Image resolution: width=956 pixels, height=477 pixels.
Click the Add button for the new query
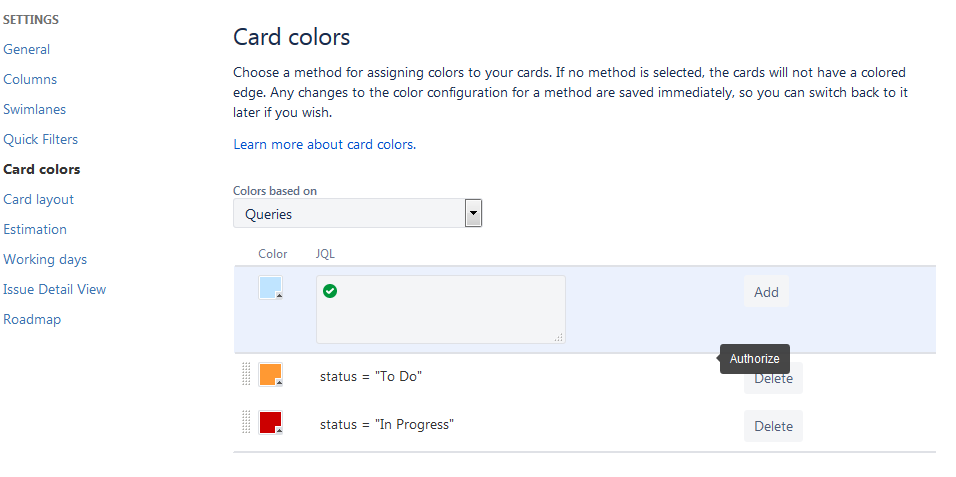coord(766,292)
